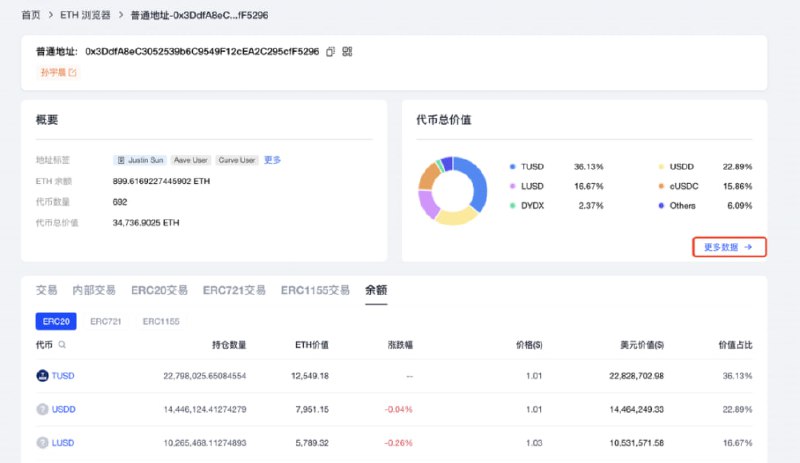Copy the wallet address with copy icon
The width and height of the screenshot is (800, 463).
[330, 51]
